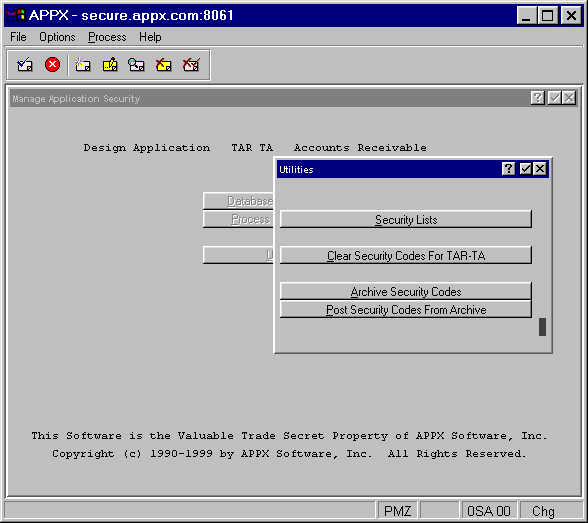Screen dimensions: 588x523
Task: Select the change mode folder icon
Action: (x=110, y=64)
